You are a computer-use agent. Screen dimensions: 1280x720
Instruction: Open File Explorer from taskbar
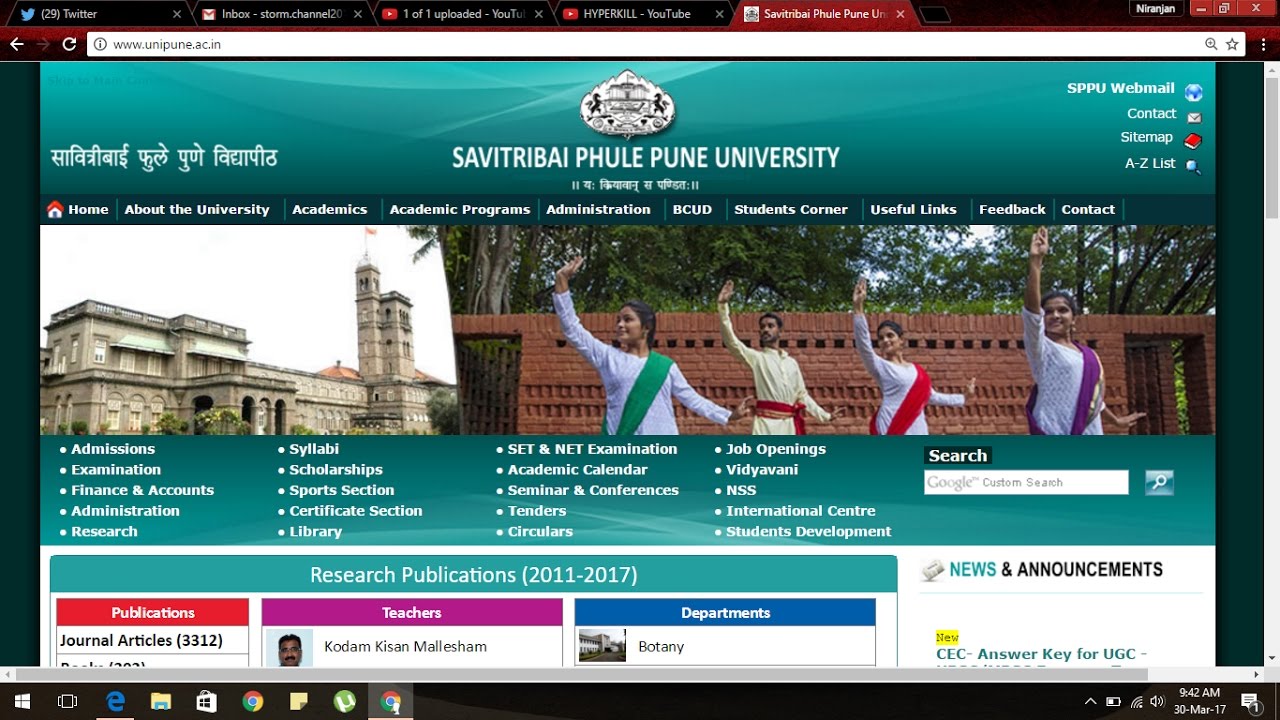point(161,702)
